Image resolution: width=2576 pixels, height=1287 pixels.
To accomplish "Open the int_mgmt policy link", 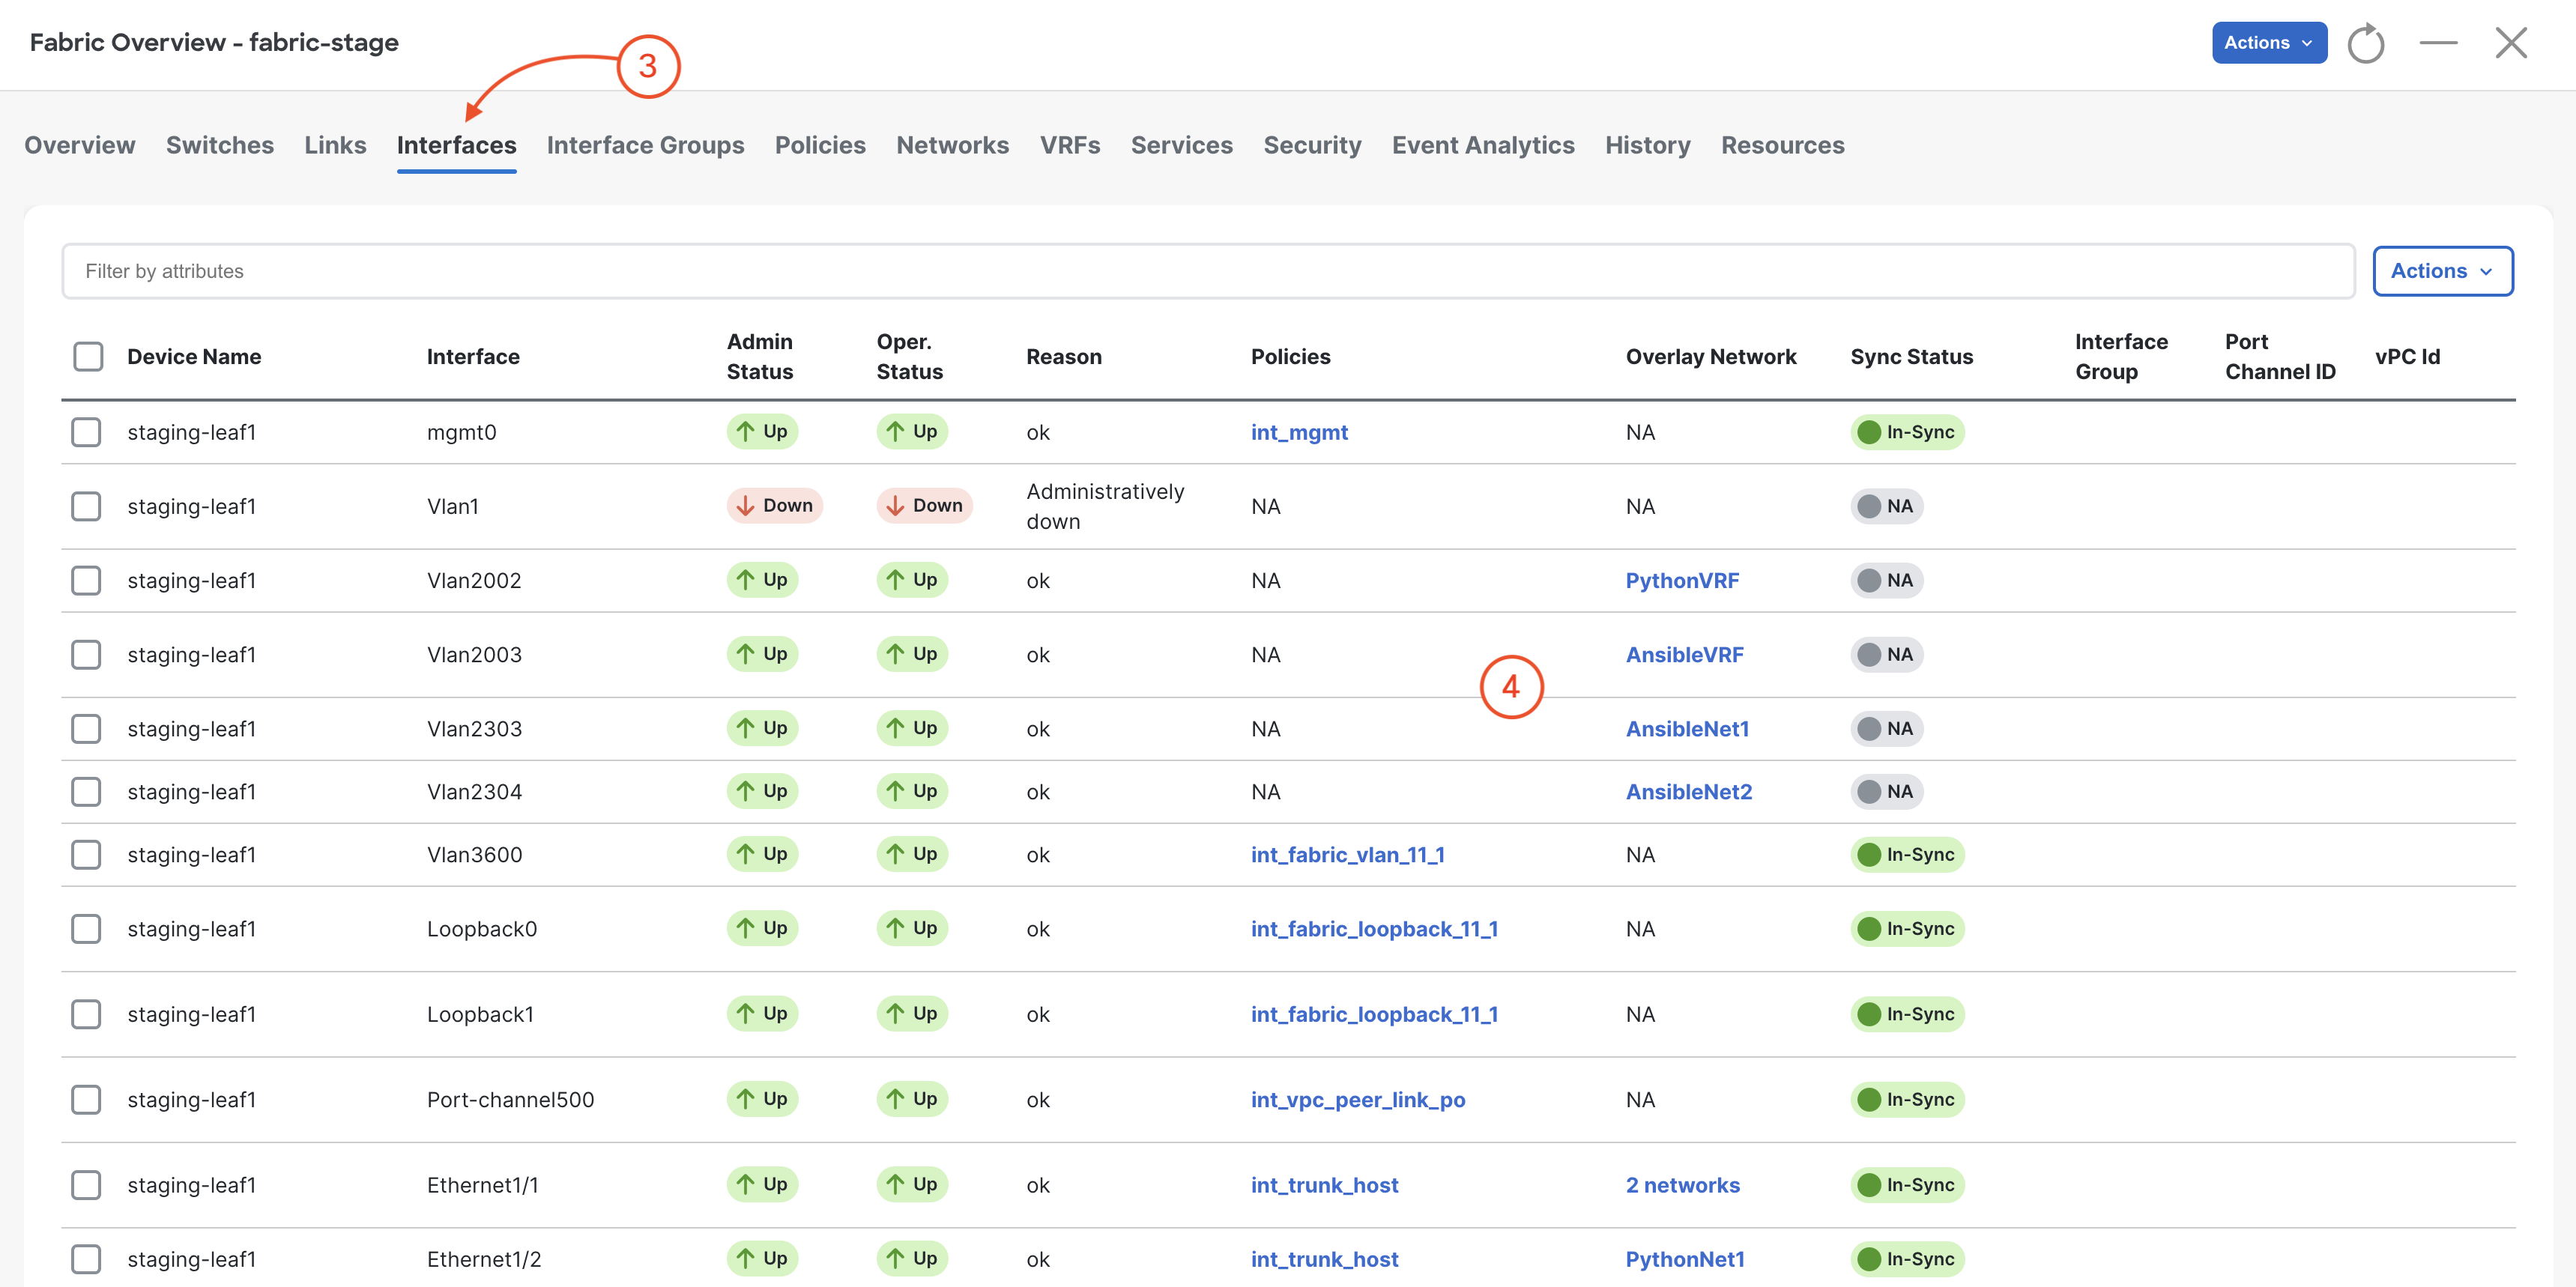I will pyautogui.click(x=1299, y=432).
